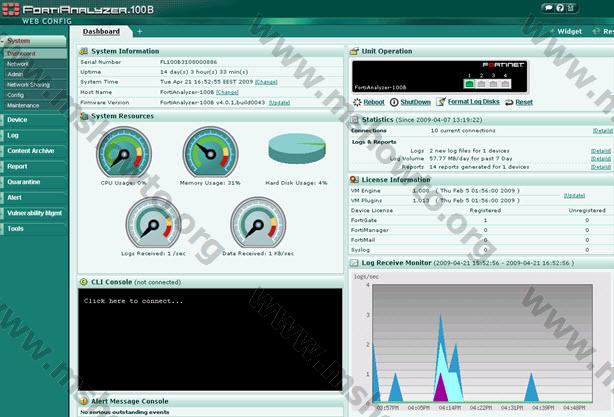This screenshot has width=614, height=417.
Task: Click the Log Receive Monitor graph
Action: tap(482, 343)
